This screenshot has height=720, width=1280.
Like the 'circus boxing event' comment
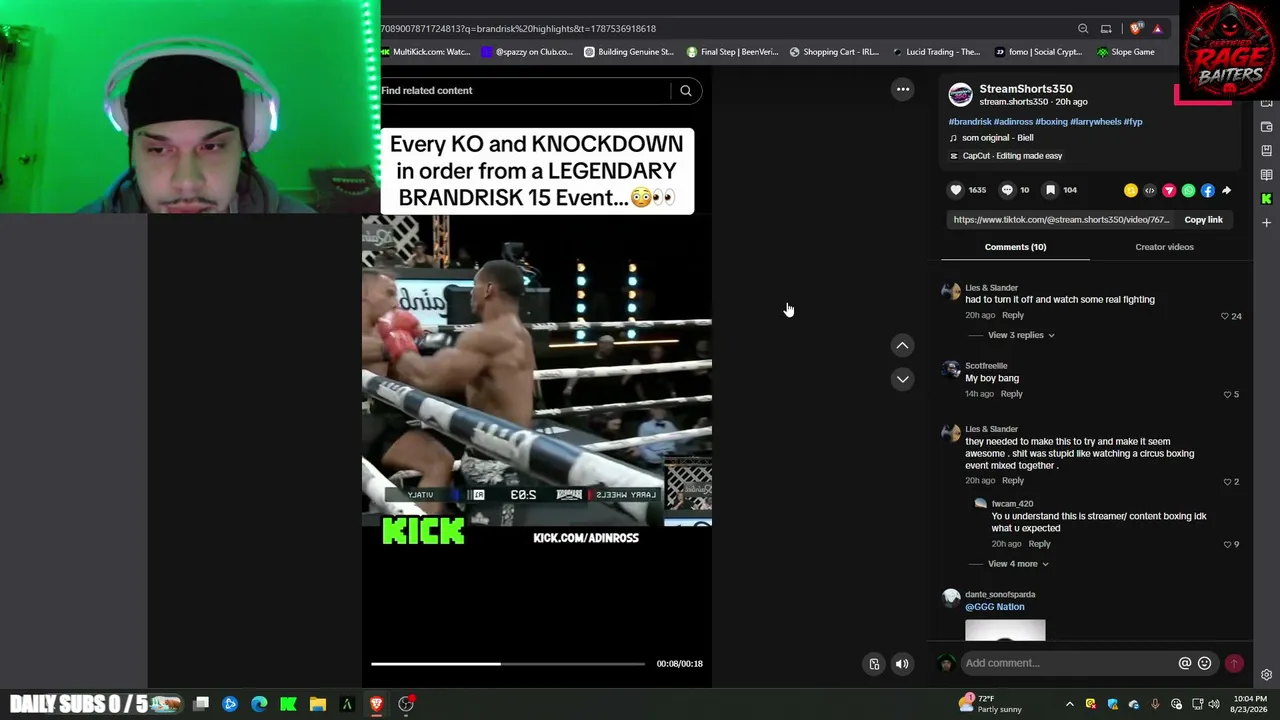coord(1227,482)
